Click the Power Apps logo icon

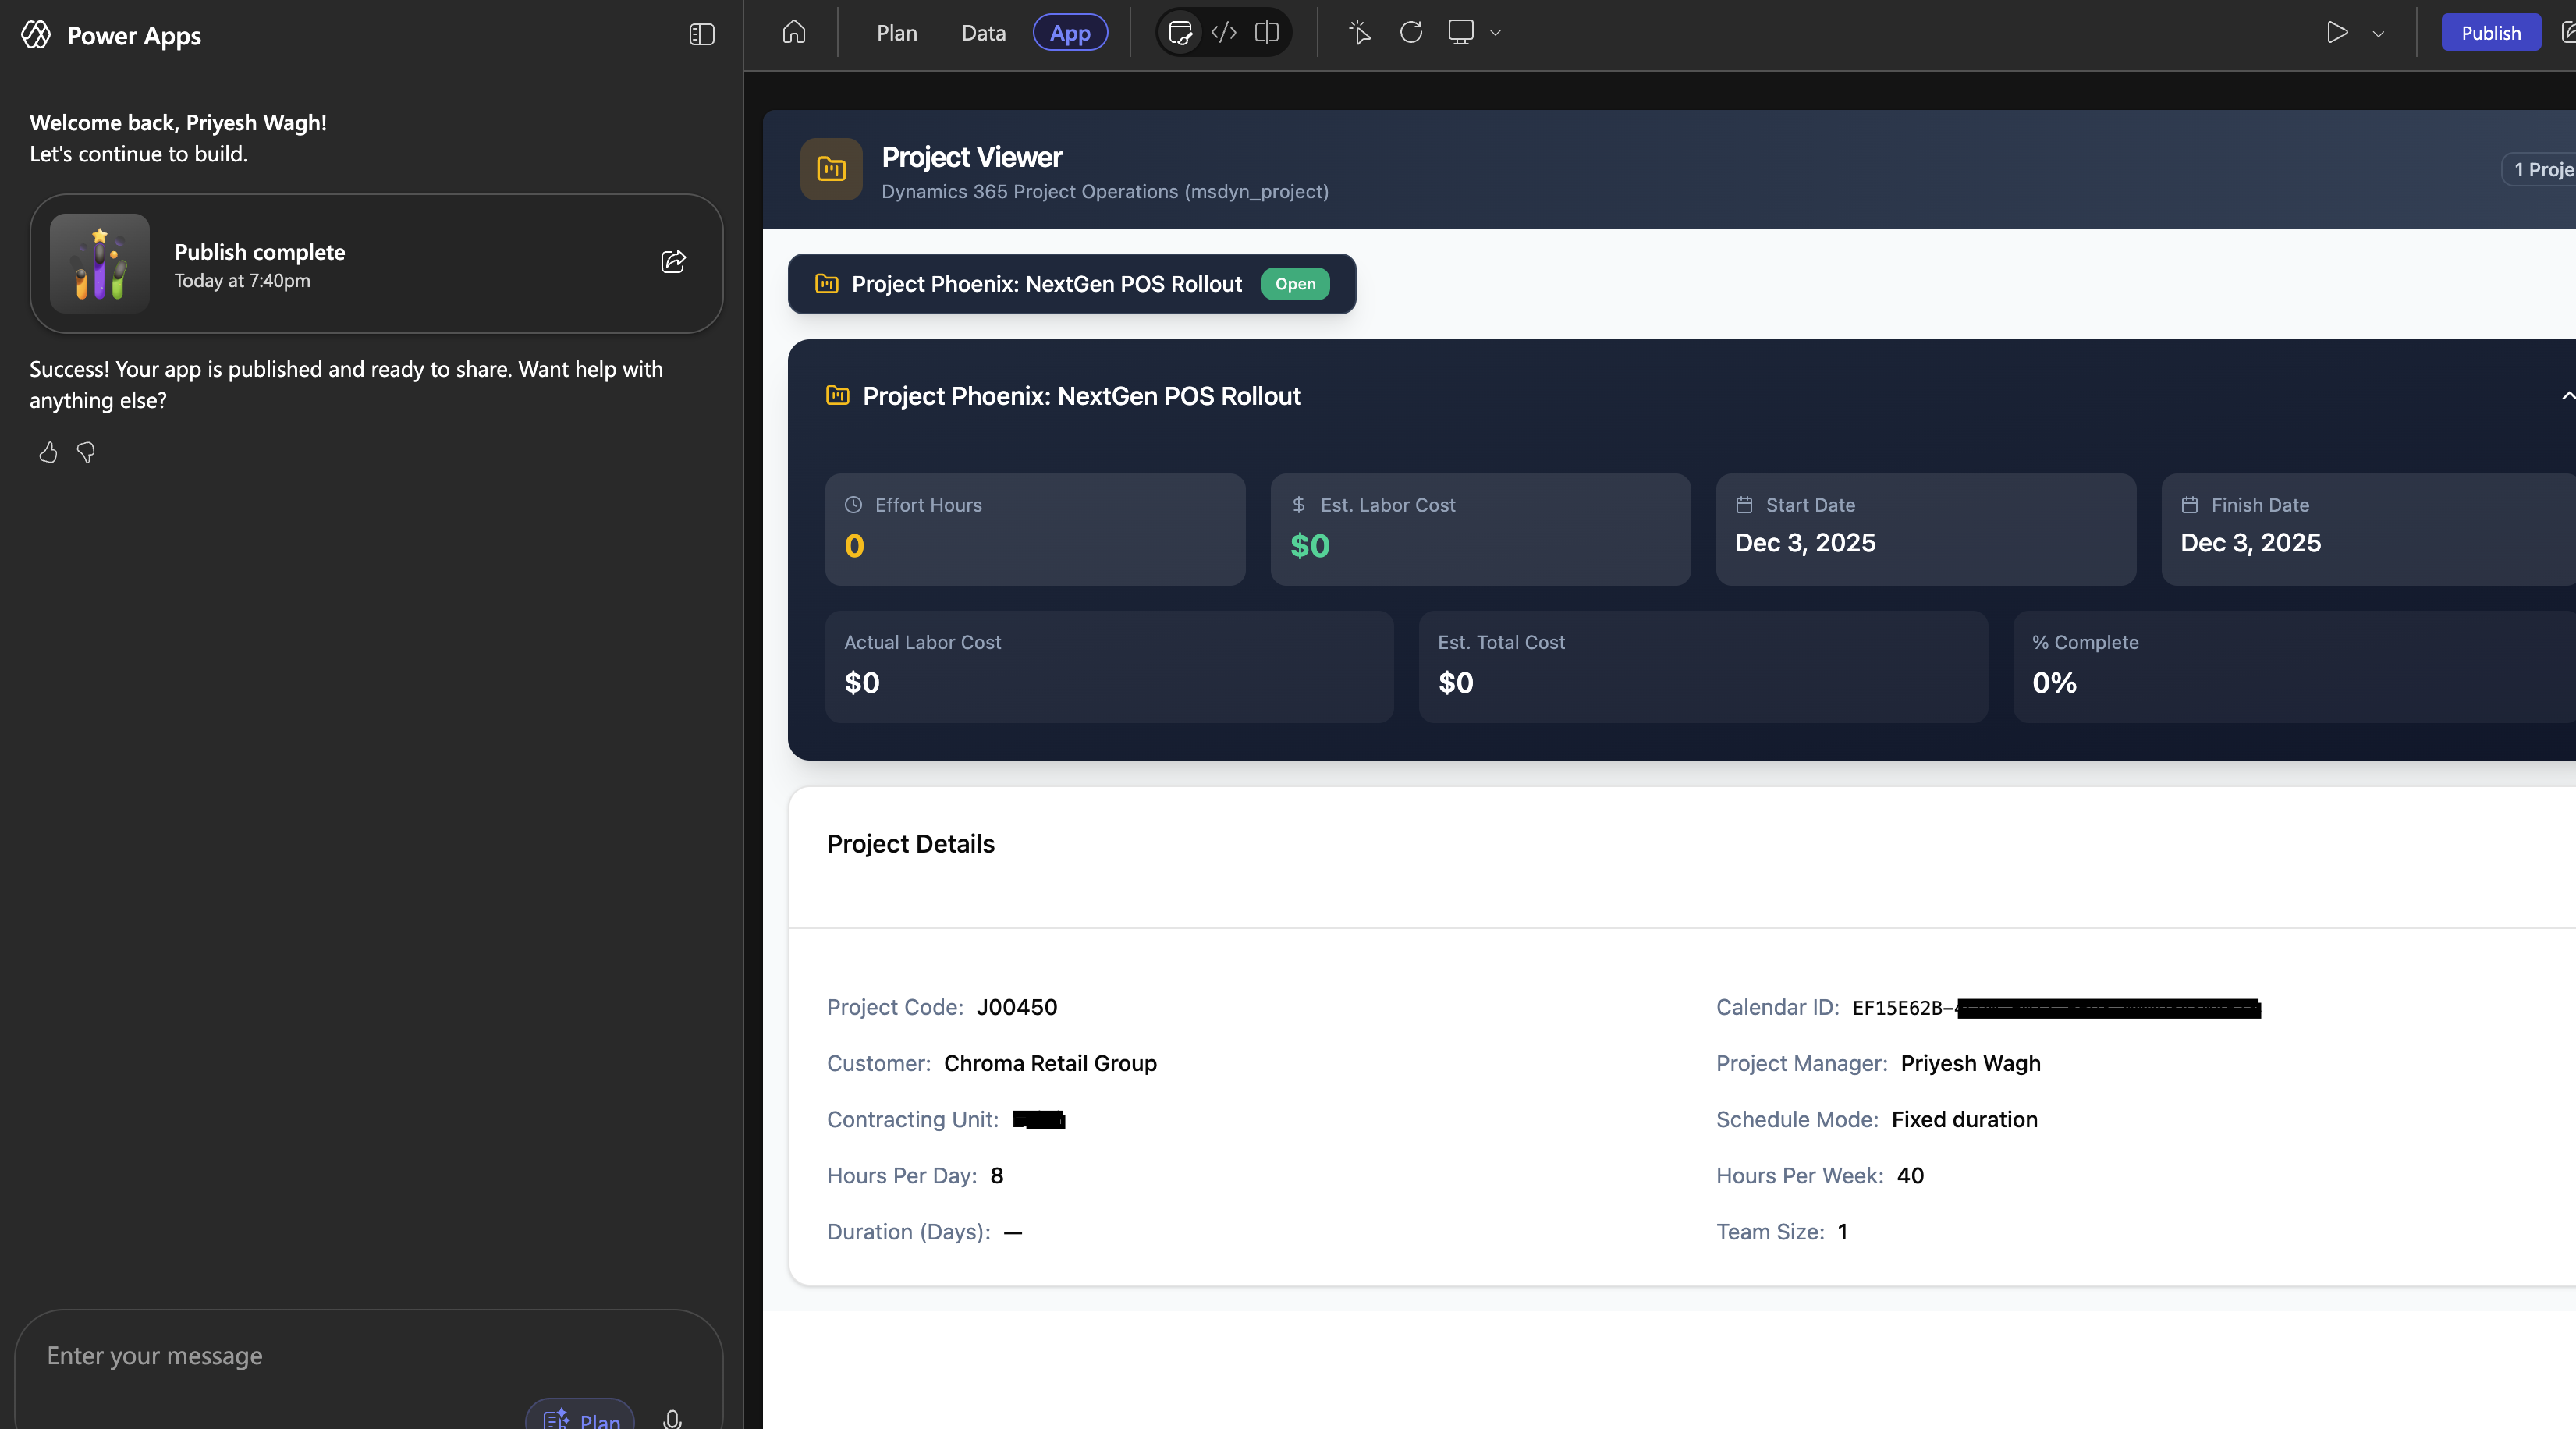[36, 35]
